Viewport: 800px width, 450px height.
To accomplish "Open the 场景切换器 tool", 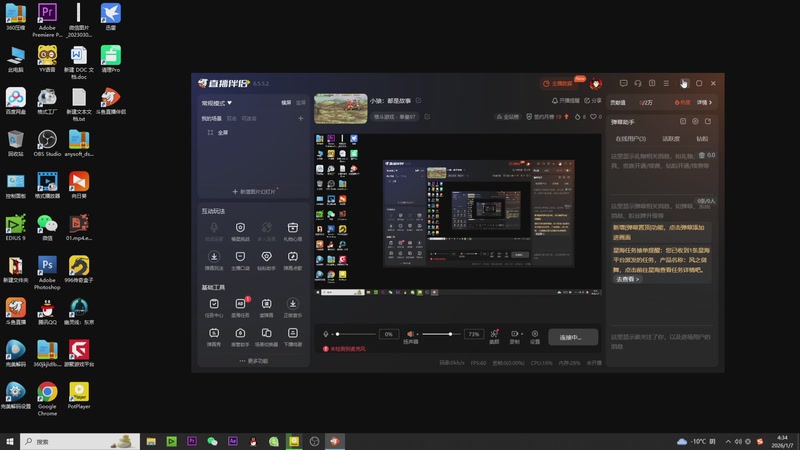I will click(x=266, y=337).
